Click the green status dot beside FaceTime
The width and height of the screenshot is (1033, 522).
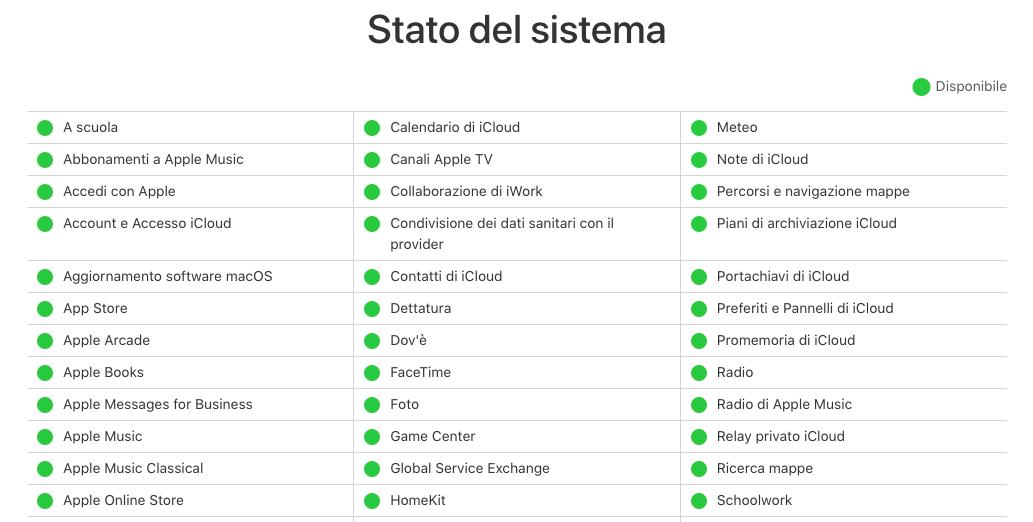coord(372,373)
